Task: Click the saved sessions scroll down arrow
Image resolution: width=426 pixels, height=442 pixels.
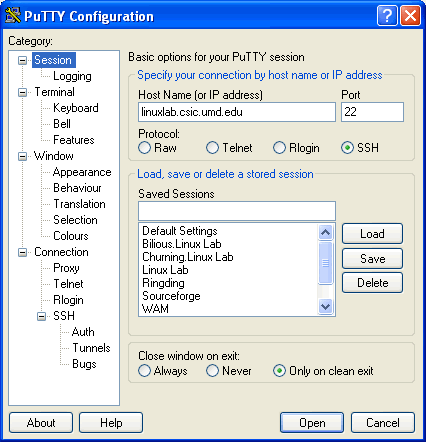Action: (x=325, y=306)
